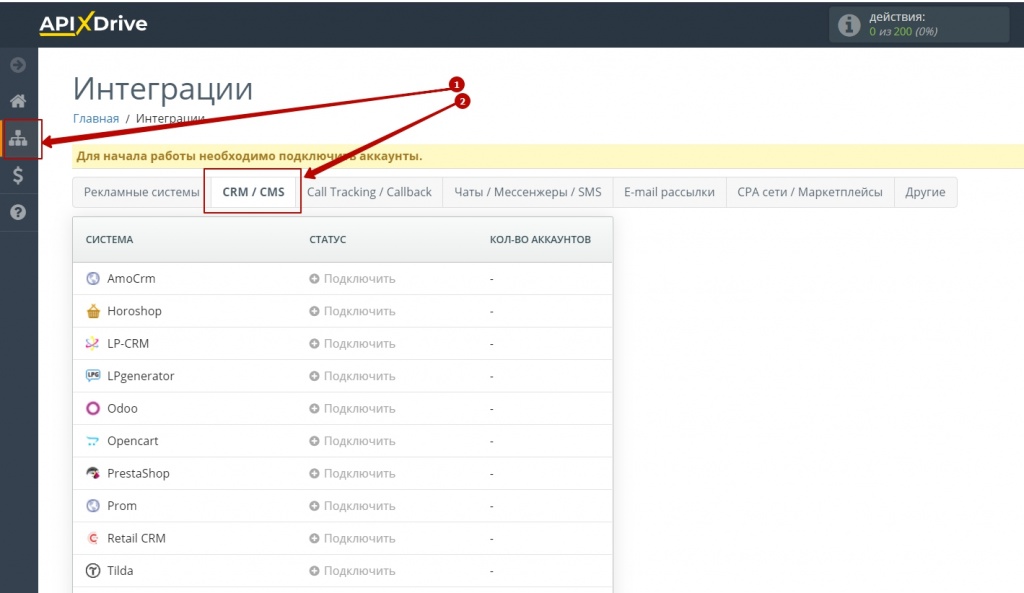Click plus icon in Tilda row
The image size is (1024, 593).
(x=314, y=570)
